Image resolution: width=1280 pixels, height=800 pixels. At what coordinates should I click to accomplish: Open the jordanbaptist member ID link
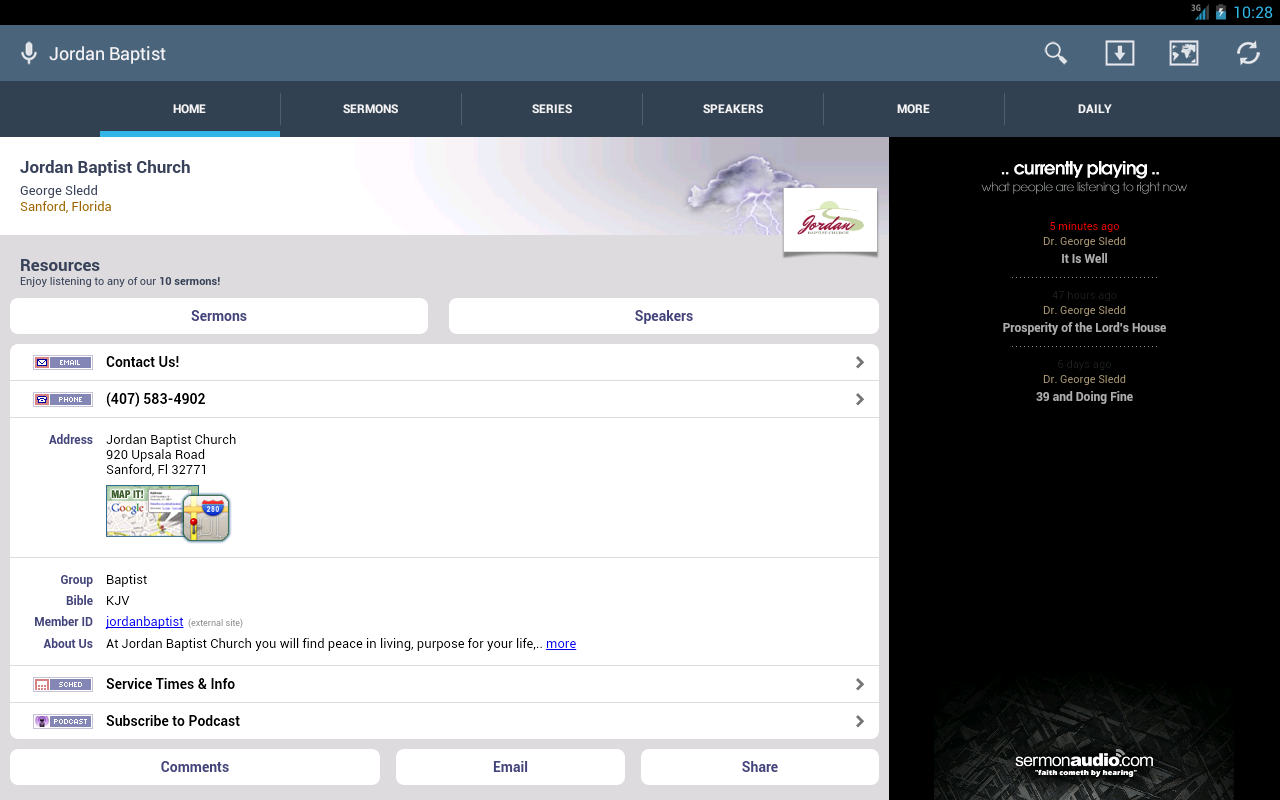[145, 622]
